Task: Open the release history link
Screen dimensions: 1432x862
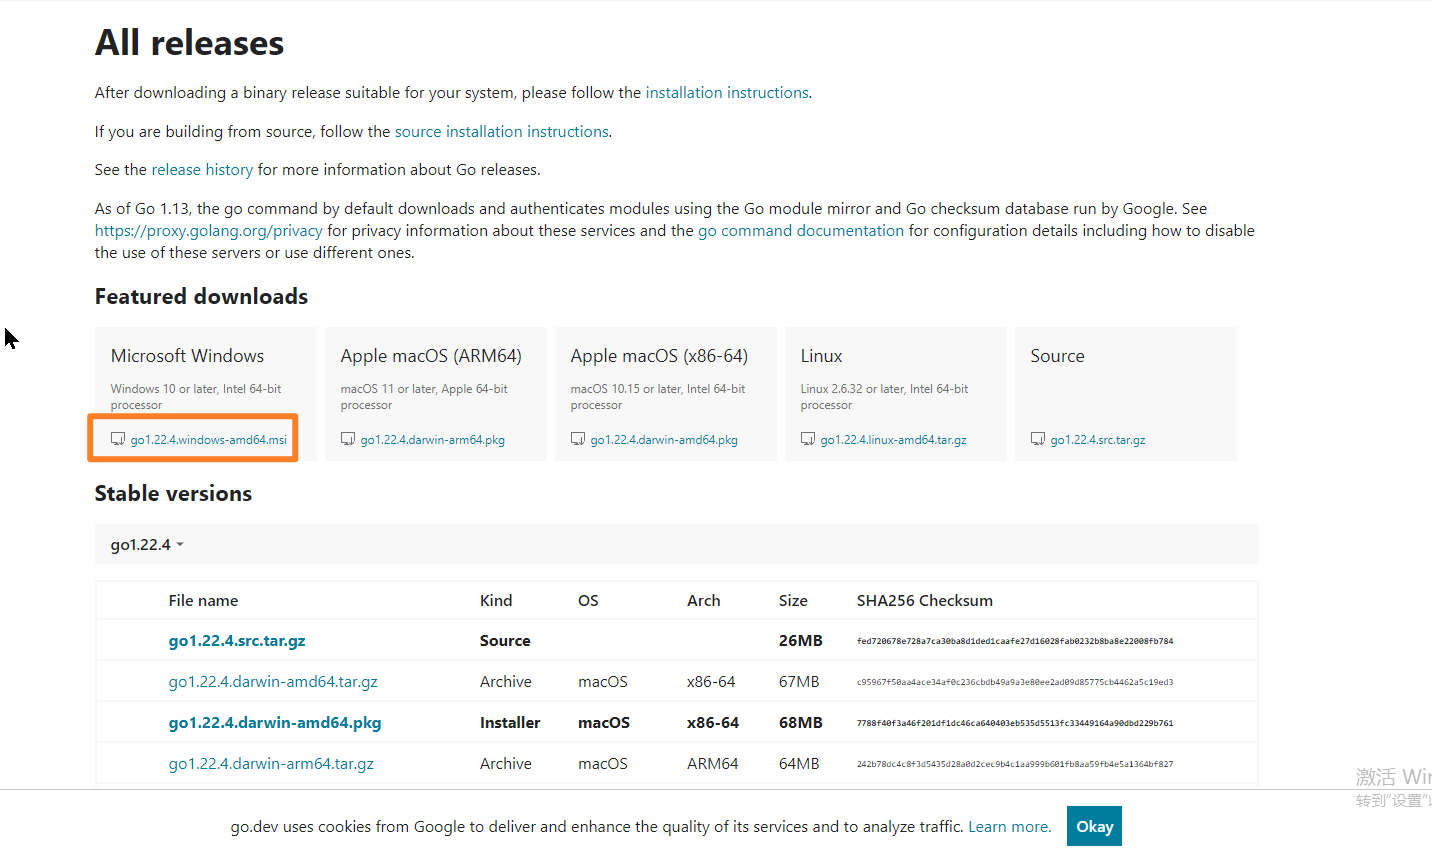Action: (202, 169)
